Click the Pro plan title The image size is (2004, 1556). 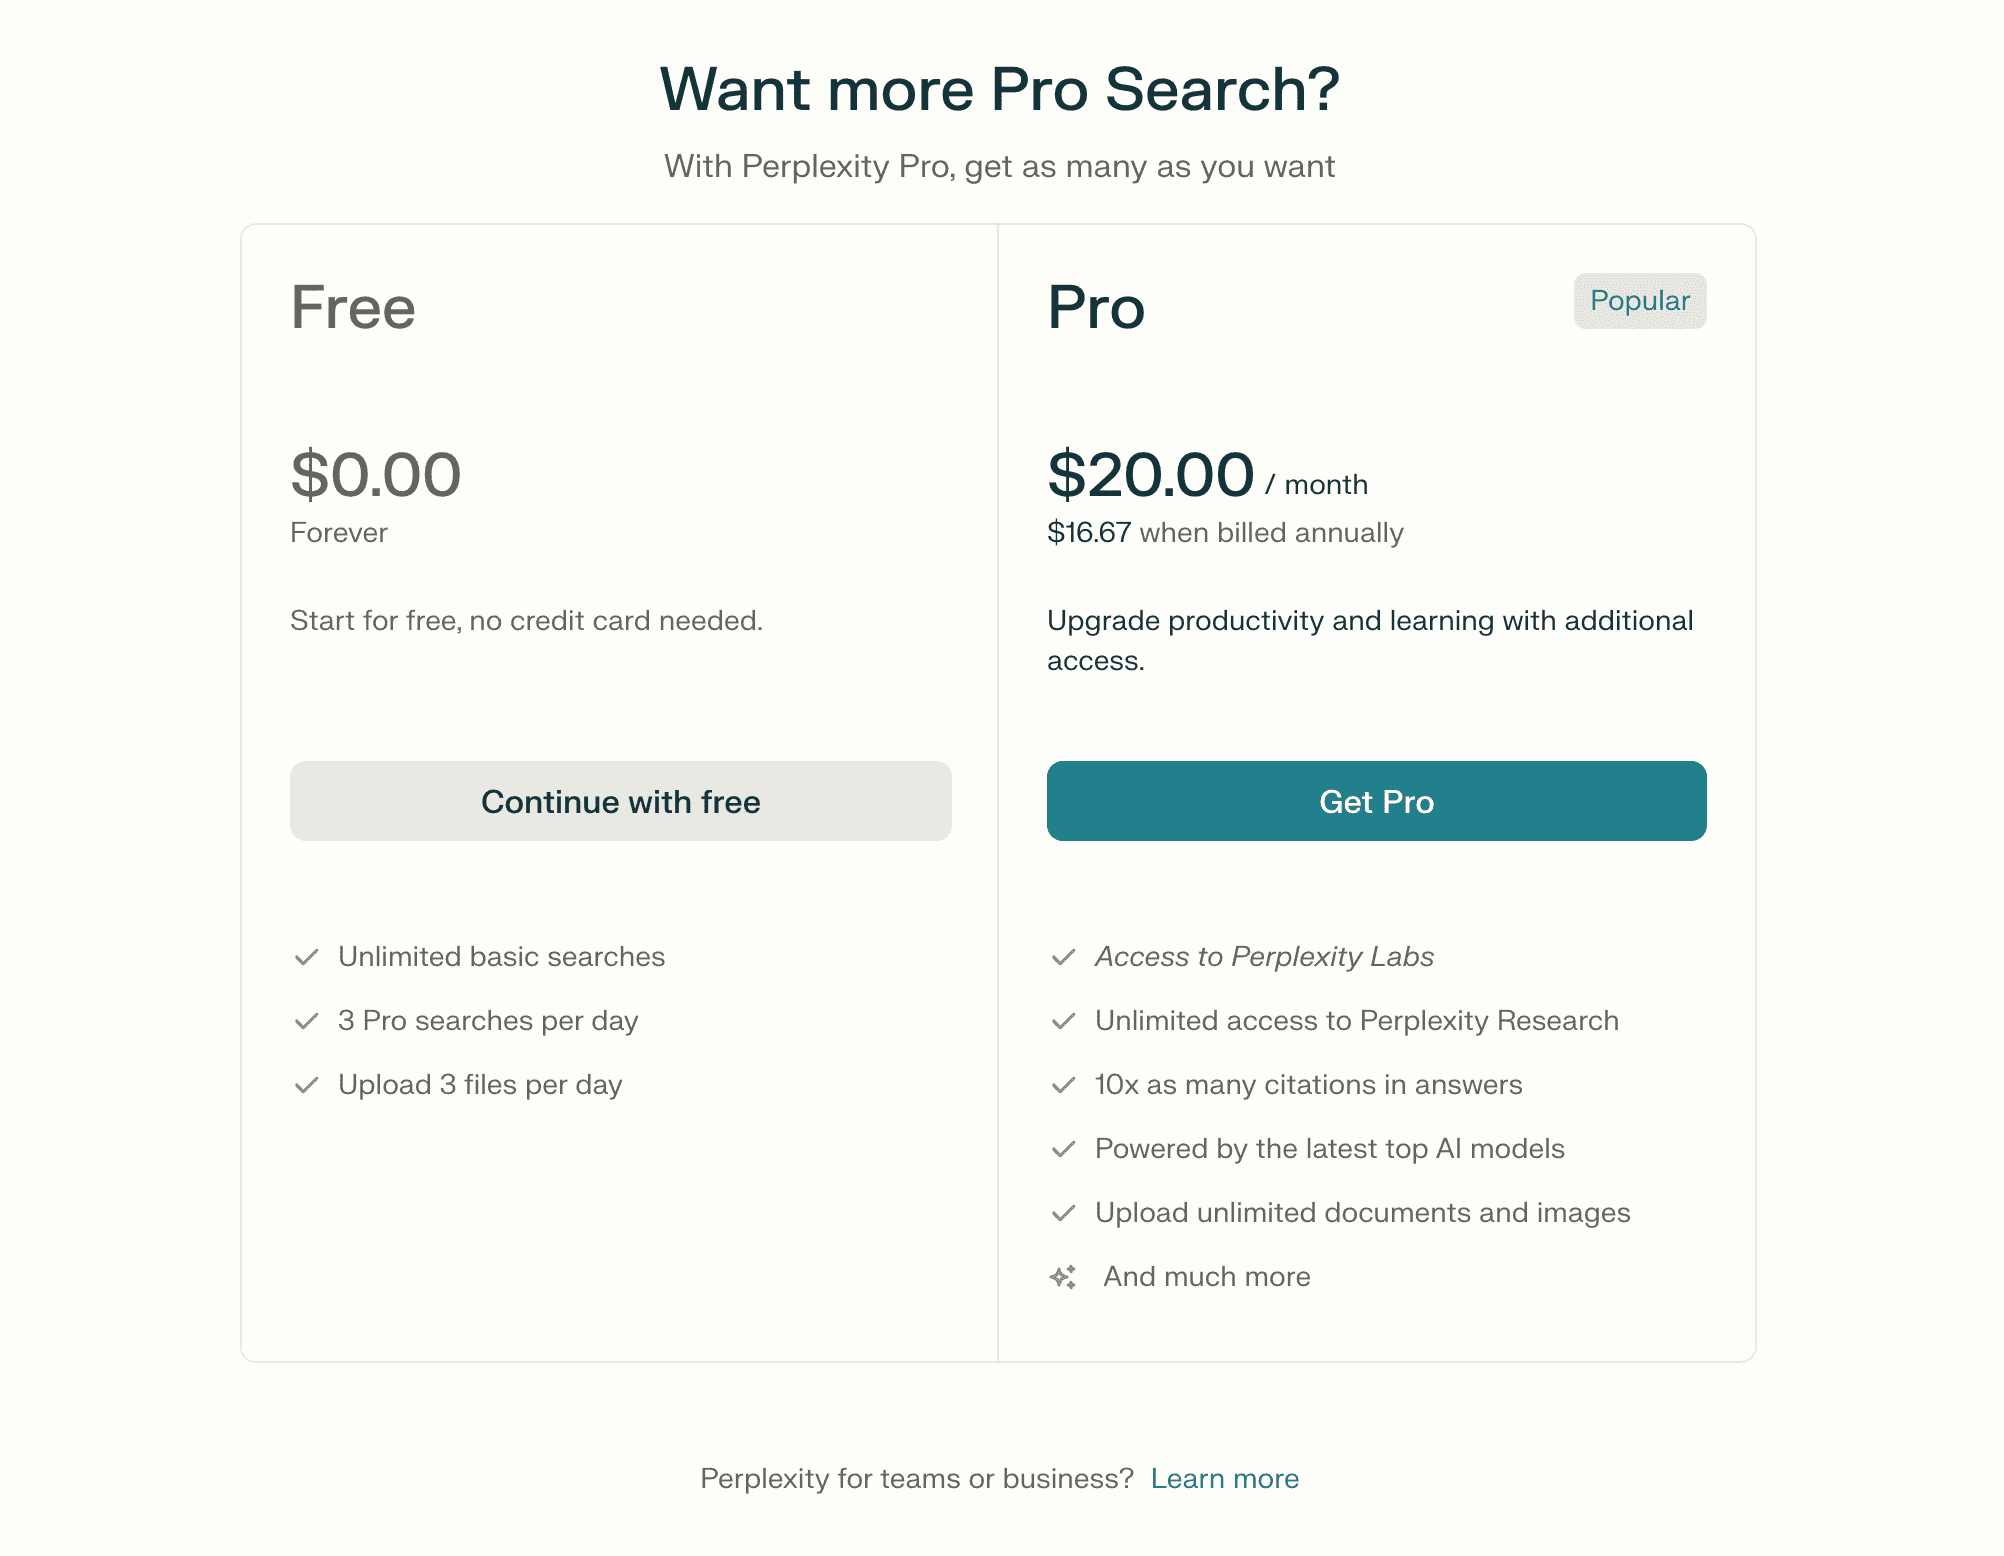pyautogui.click(x=1096, y=307)
